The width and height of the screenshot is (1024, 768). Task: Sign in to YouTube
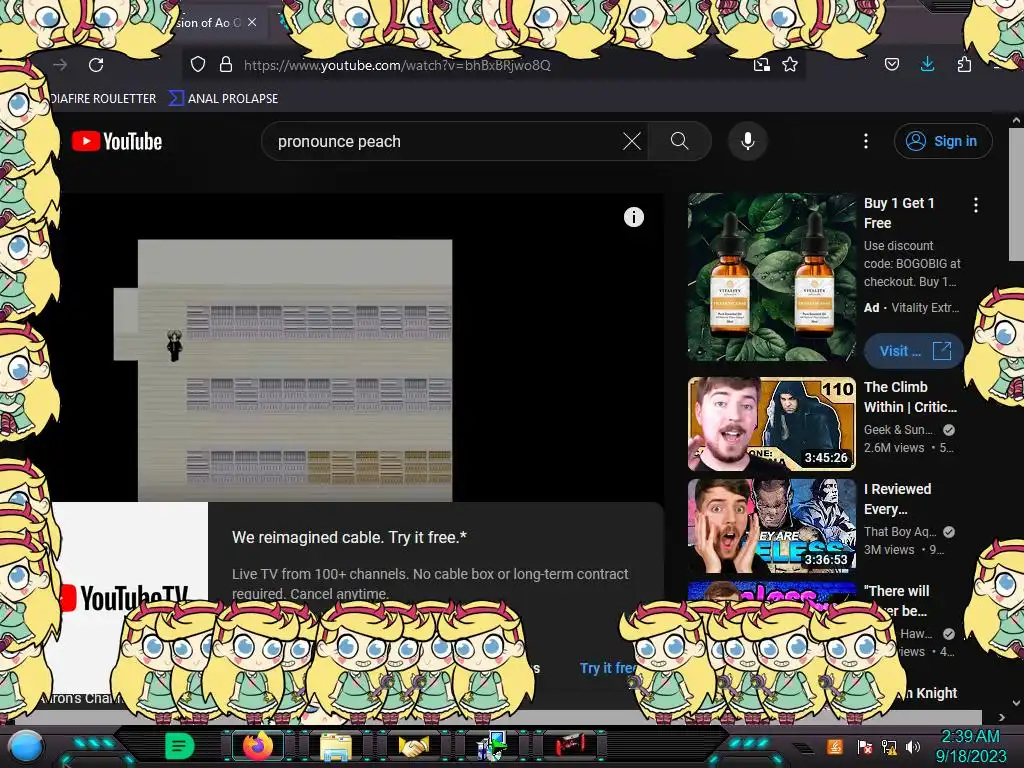942,141
